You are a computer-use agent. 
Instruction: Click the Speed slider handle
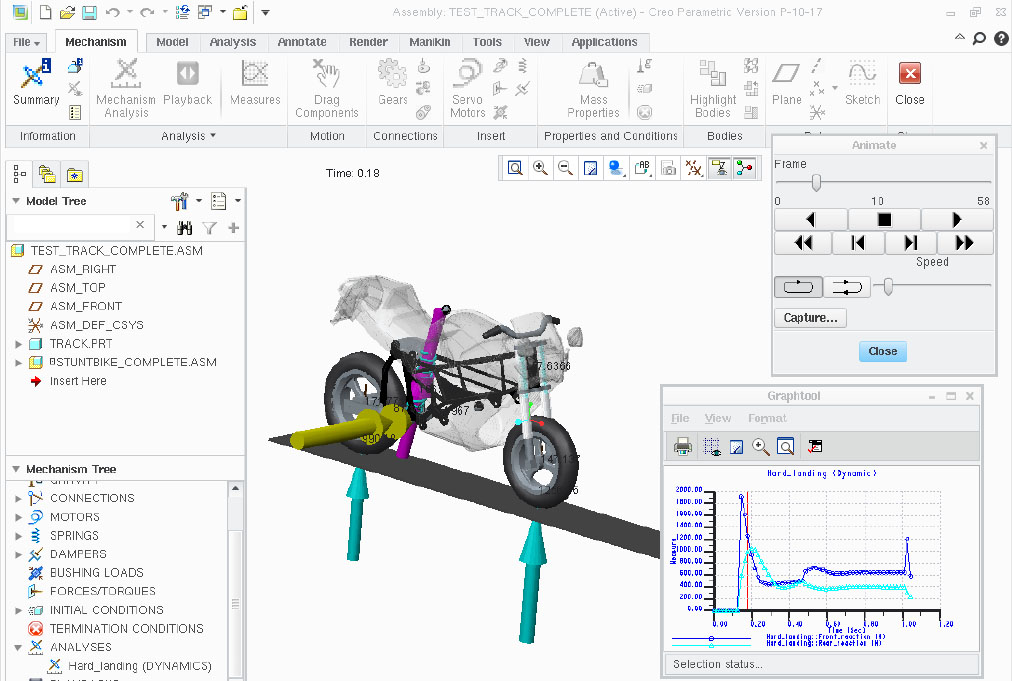[888, 287]
